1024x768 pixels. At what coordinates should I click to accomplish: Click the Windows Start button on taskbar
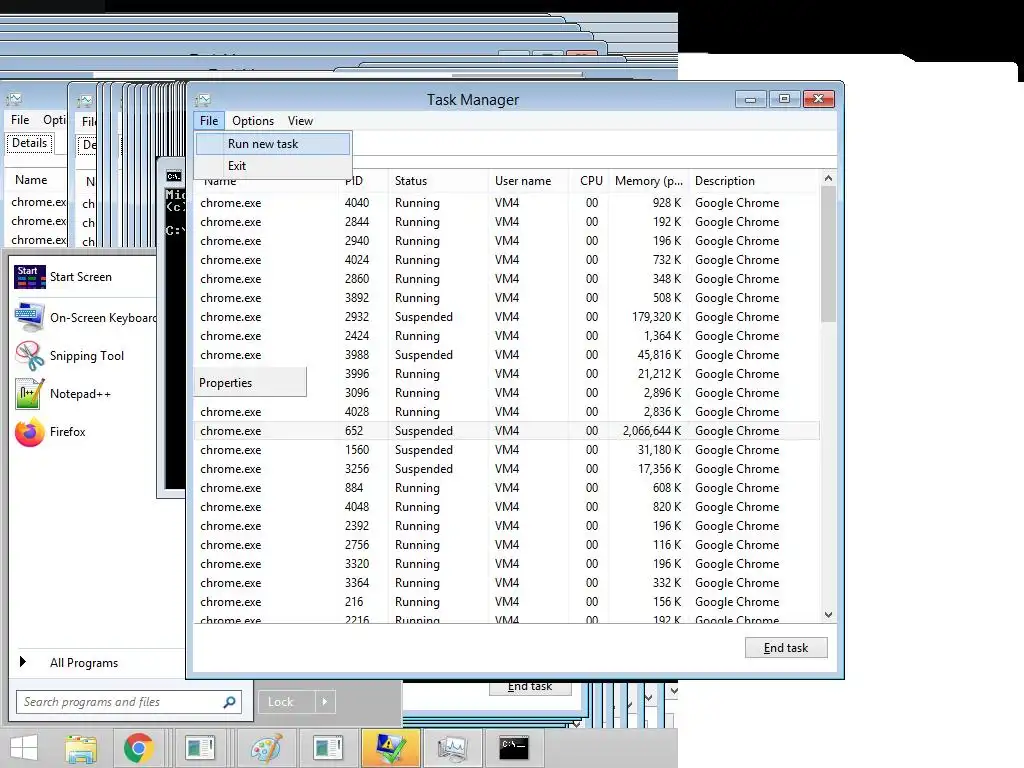(x=24, y=748)
